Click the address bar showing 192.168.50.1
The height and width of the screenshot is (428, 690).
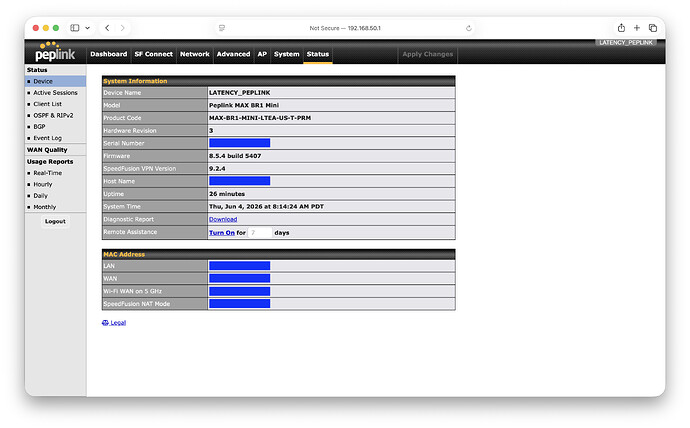click(345, 28)
